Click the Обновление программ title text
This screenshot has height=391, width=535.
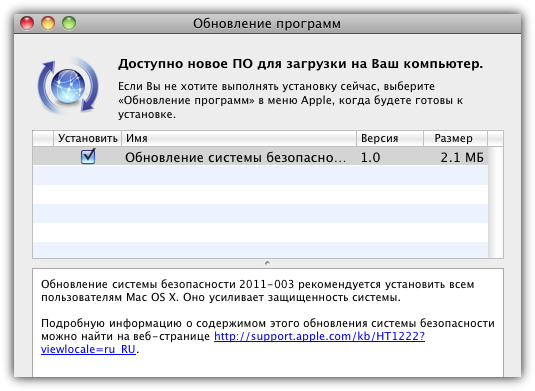pyautogui.click(x=267, y=24)
